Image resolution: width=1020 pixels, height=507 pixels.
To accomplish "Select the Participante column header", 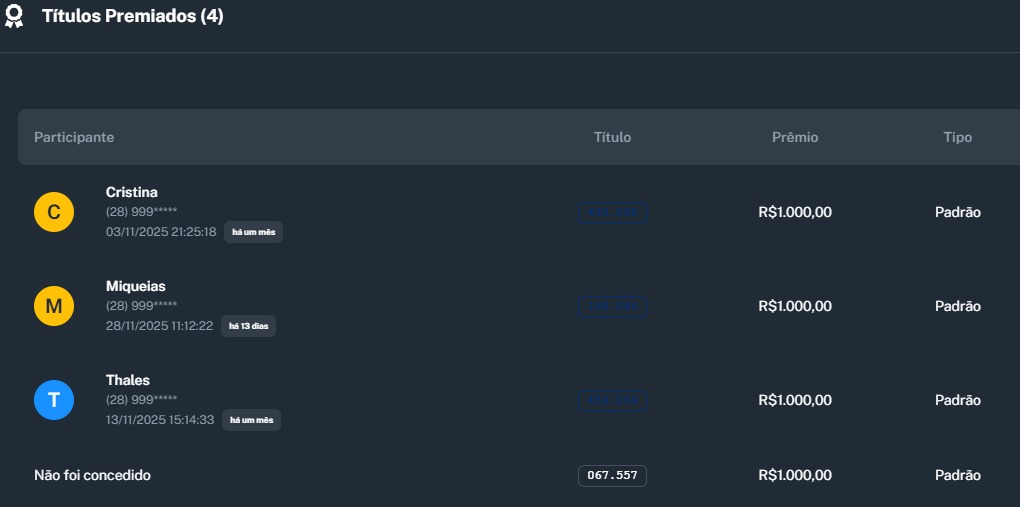I will tap(74, 137).
